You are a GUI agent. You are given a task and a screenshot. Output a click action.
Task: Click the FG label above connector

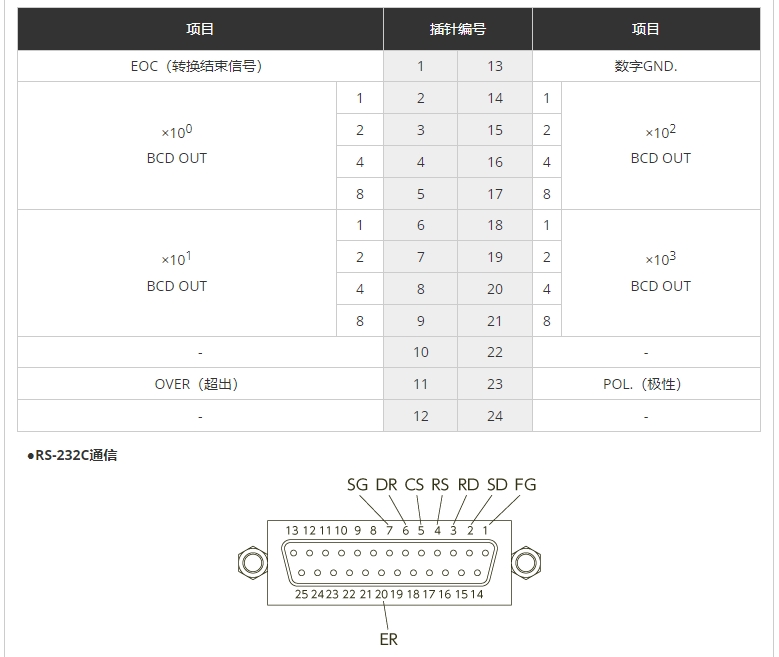(x=525, y=485)
